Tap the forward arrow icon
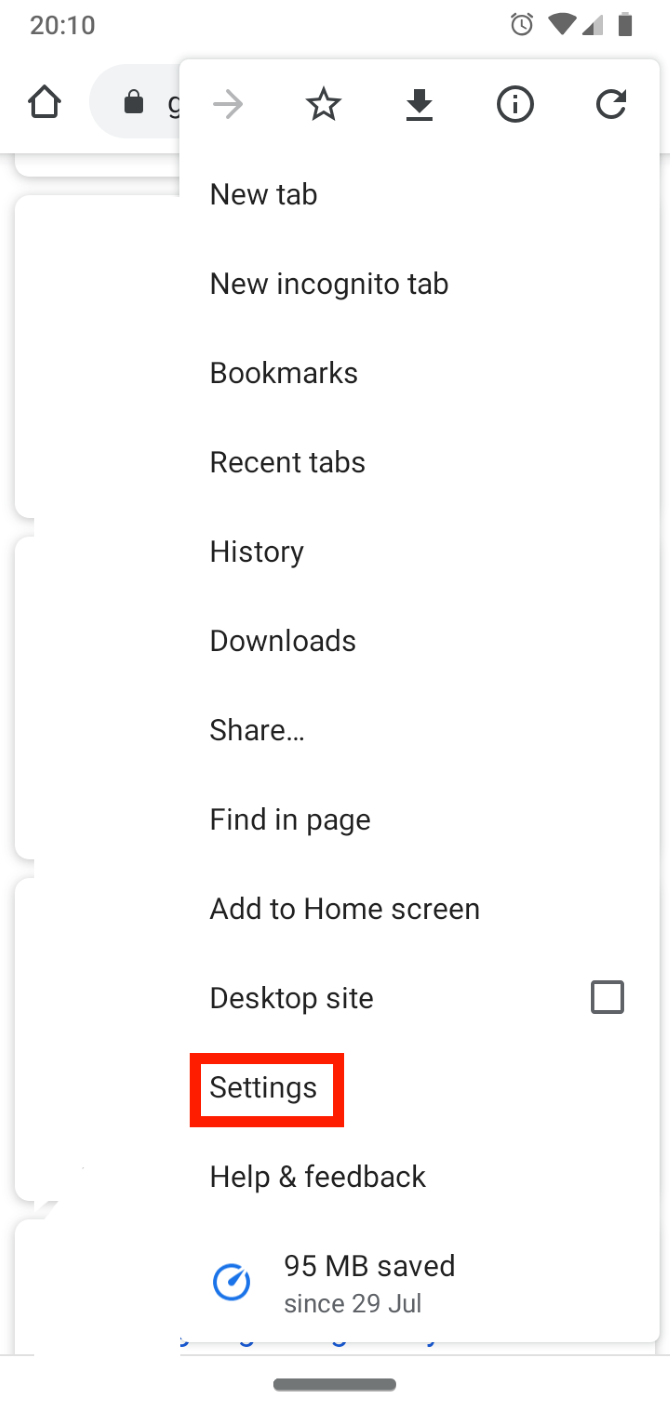Viewport: 670px width, 1414px height. 228,104
